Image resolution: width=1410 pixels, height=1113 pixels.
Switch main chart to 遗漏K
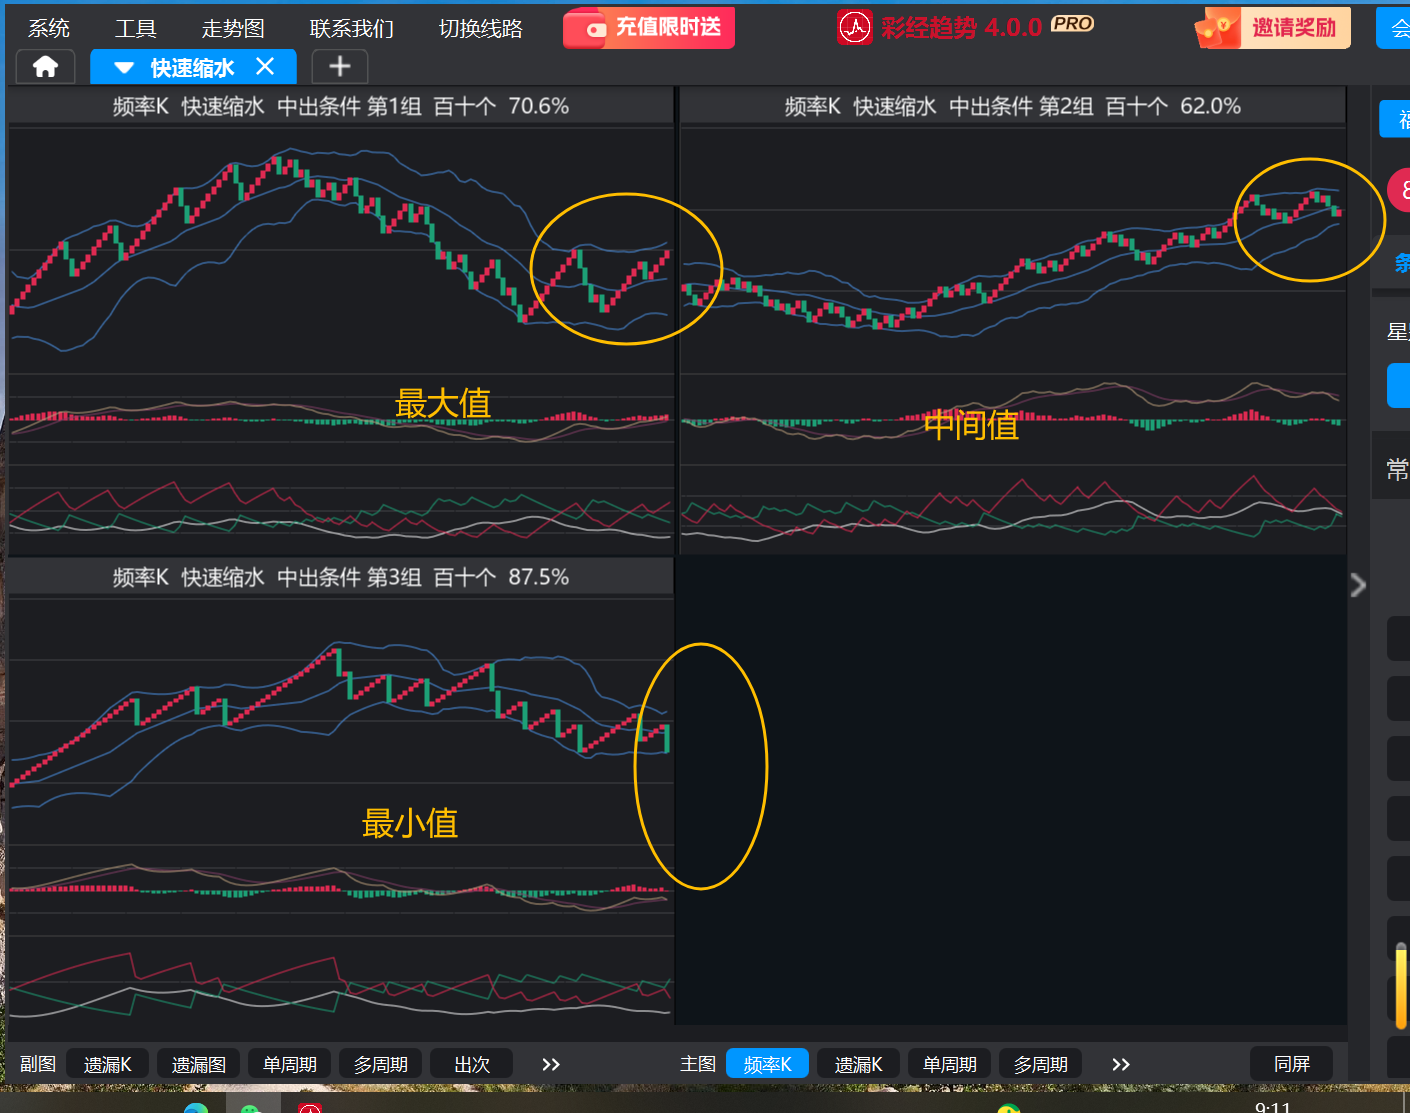(x=858, y=1064)
